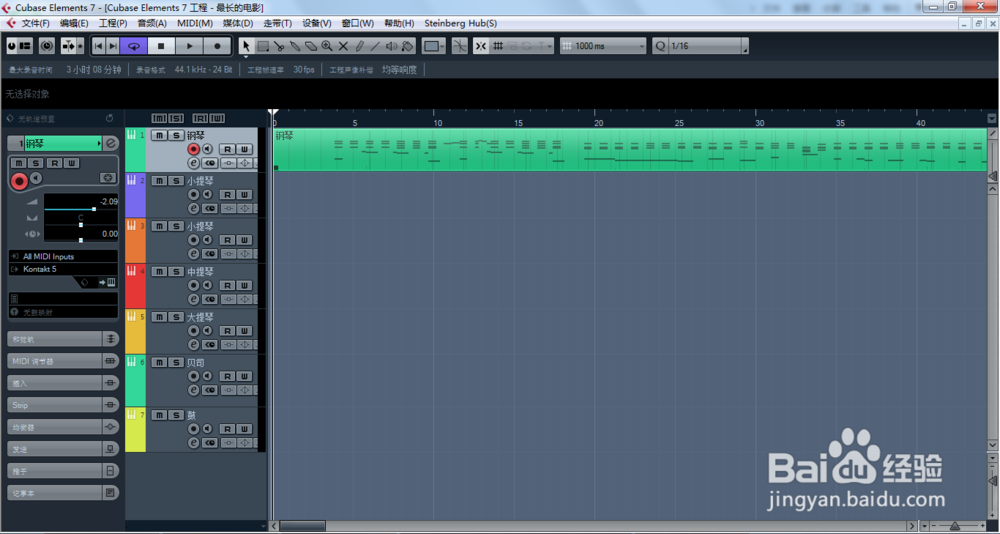Disable record enable on 钢琴 track
The image size is (1000, 534).
193,149
